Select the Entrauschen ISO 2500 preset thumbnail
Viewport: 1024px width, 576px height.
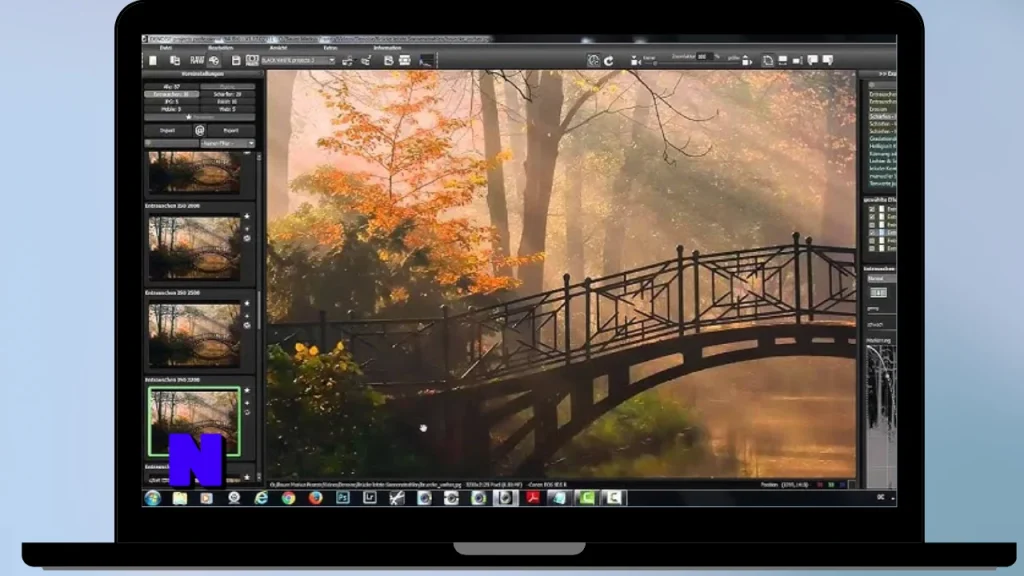194,334
